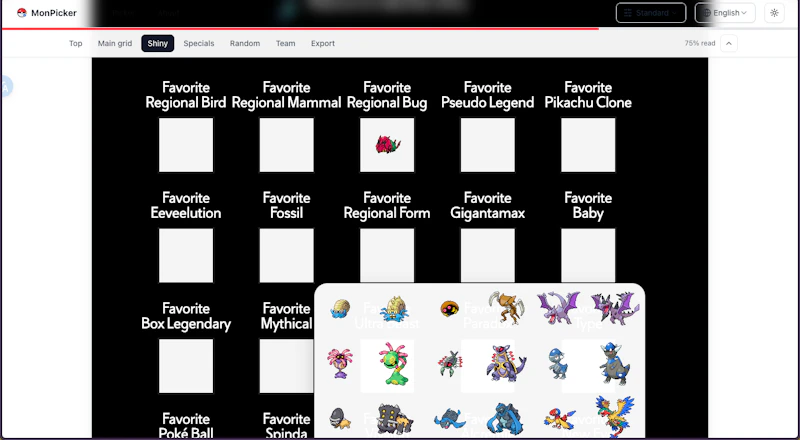800x440 pixels.
Task: Click the MonPicker site title
Action: [54, 13]
